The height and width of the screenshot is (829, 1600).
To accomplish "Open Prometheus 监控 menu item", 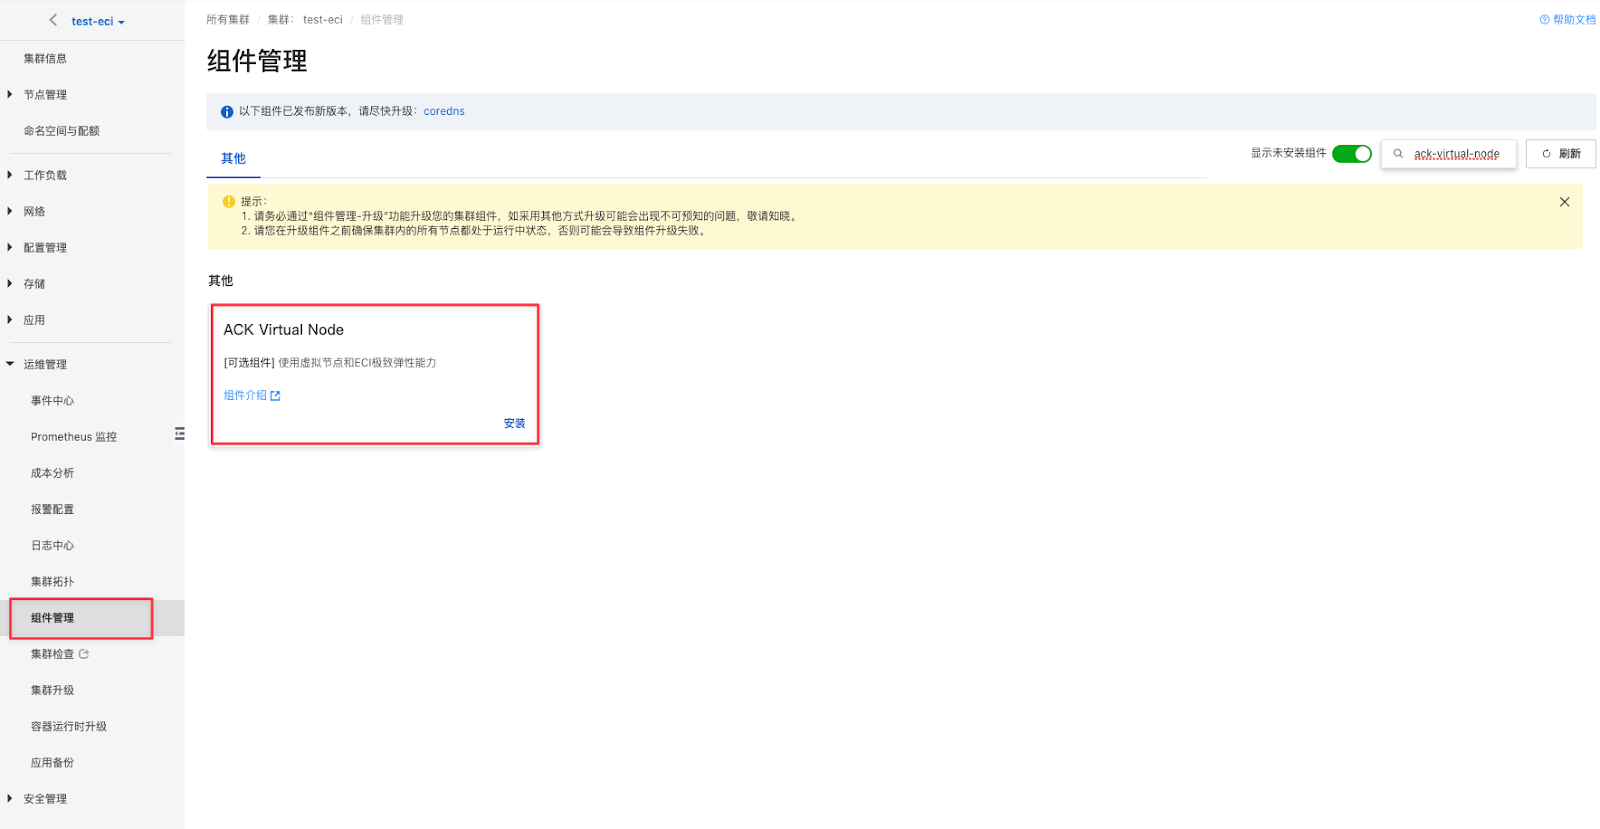I will [x=74, y=437].
